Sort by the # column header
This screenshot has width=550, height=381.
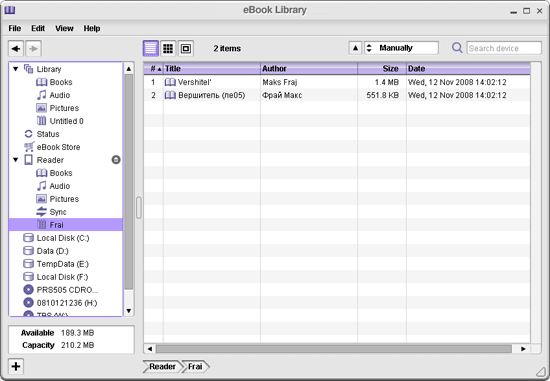[153, 69]
